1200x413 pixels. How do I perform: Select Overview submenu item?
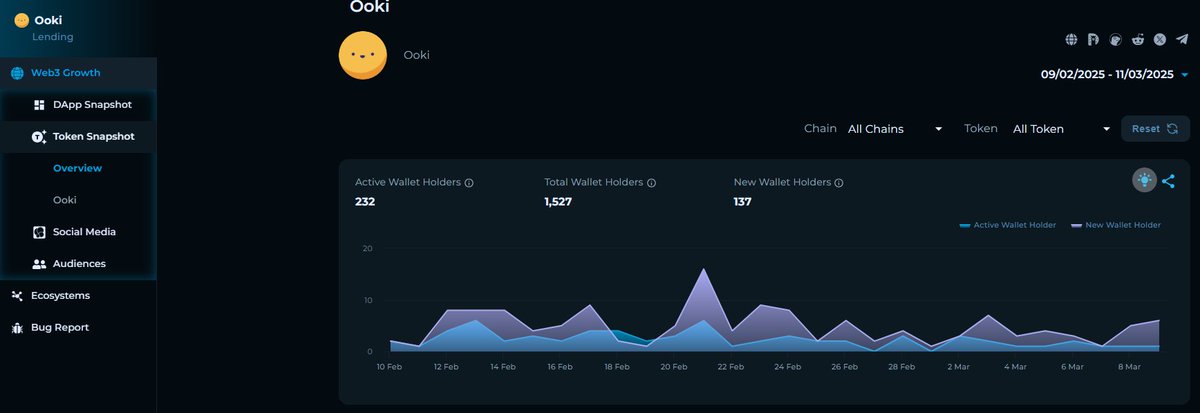(77, 168)
